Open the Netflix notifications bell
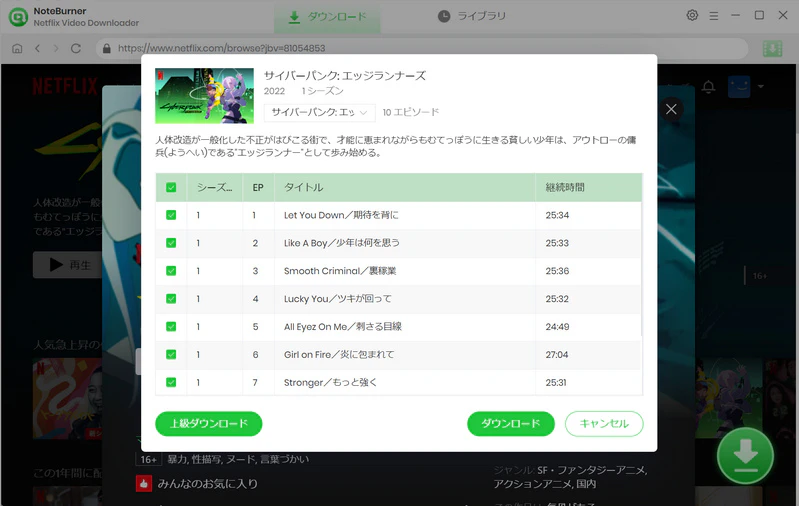Image resolution: width=799 pixels, height=506 pixels. (x=708, y=87)
